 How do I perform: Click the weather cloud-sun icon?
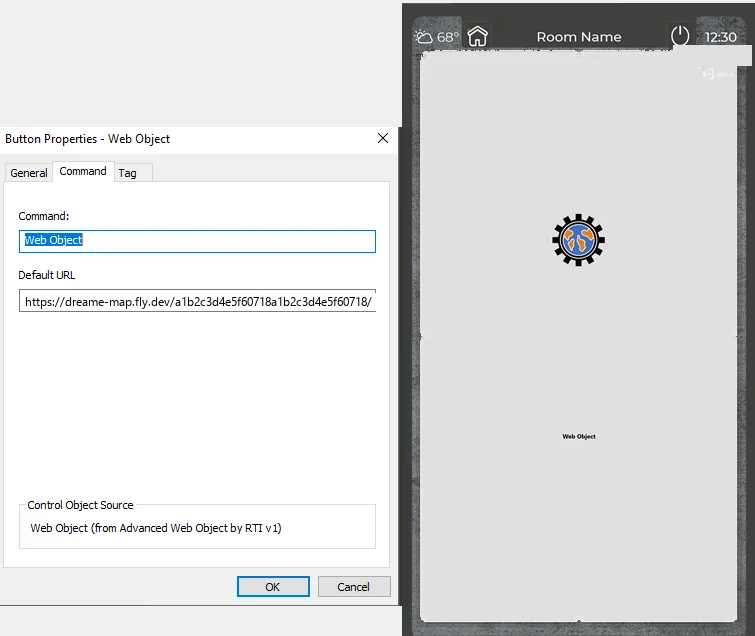pos(424,37)
